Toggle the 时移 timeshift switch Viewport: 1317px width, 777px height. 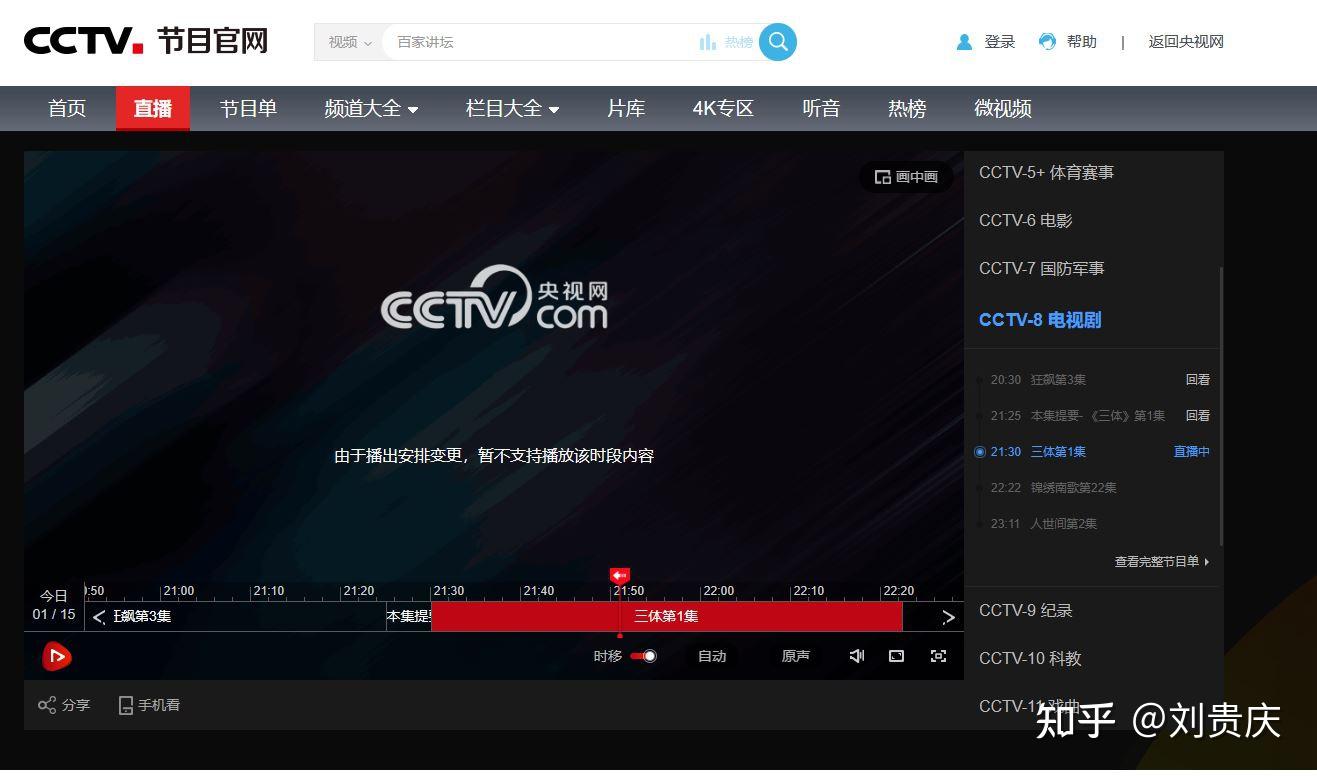pyautogui.click(x=641, y=656)
